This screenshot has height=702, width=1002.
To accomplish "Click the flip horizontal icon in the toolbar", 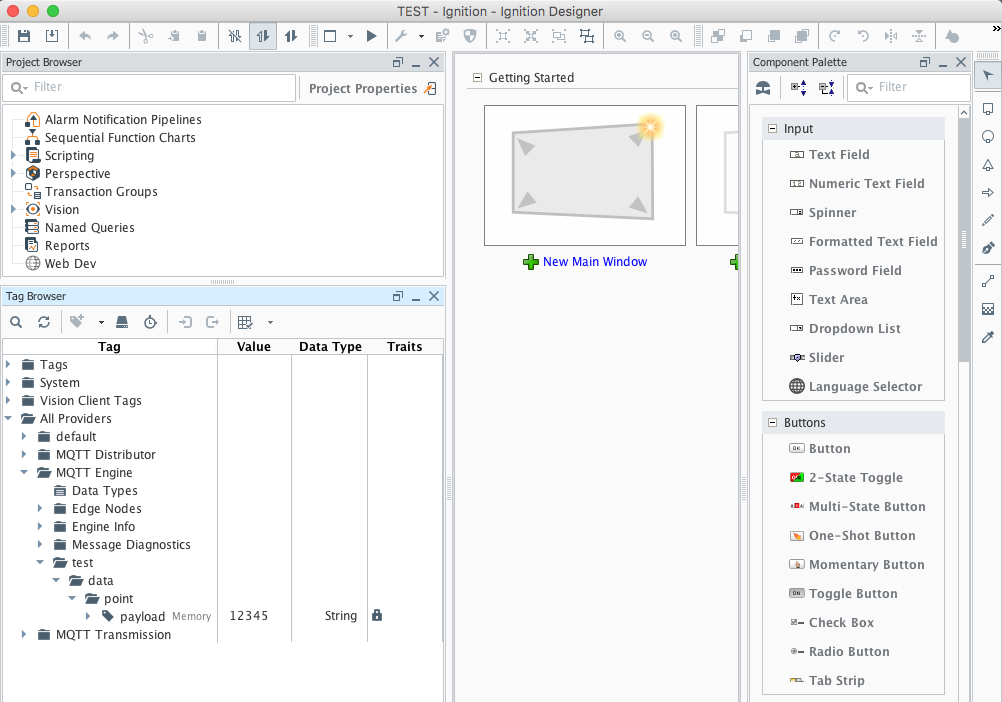I will click(x=891, y=36).
